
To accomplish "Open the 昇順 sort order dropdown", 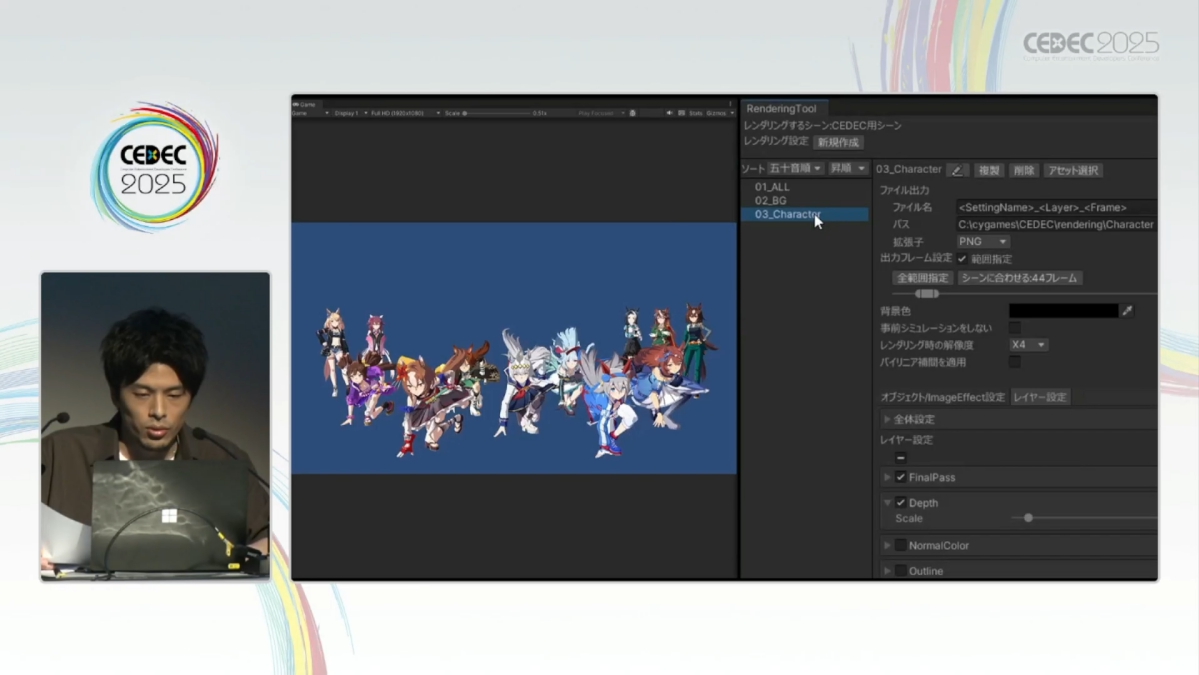I will click(x=847, y=168).
